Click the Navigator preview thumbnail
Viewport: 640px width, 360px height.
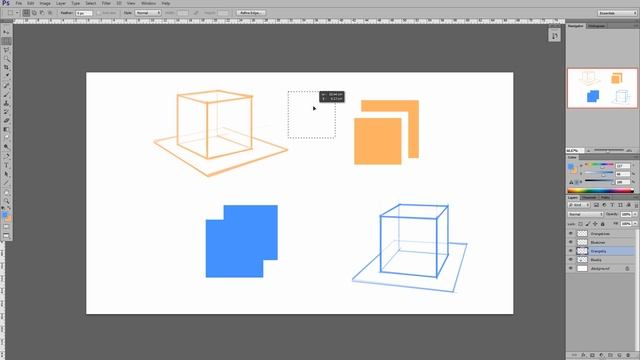click(x=602, y=88)
